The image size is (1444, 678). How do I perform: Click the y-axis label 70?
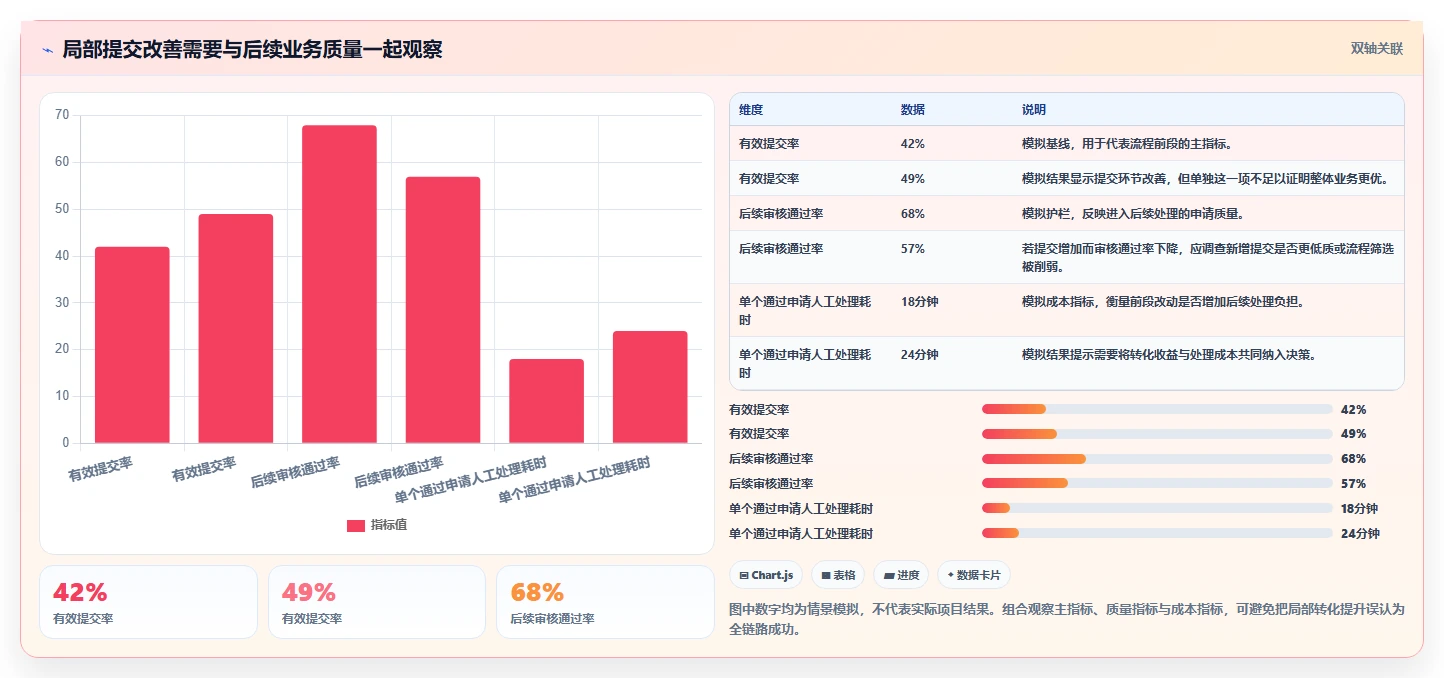pyautogui.click(x=62, y=115)
